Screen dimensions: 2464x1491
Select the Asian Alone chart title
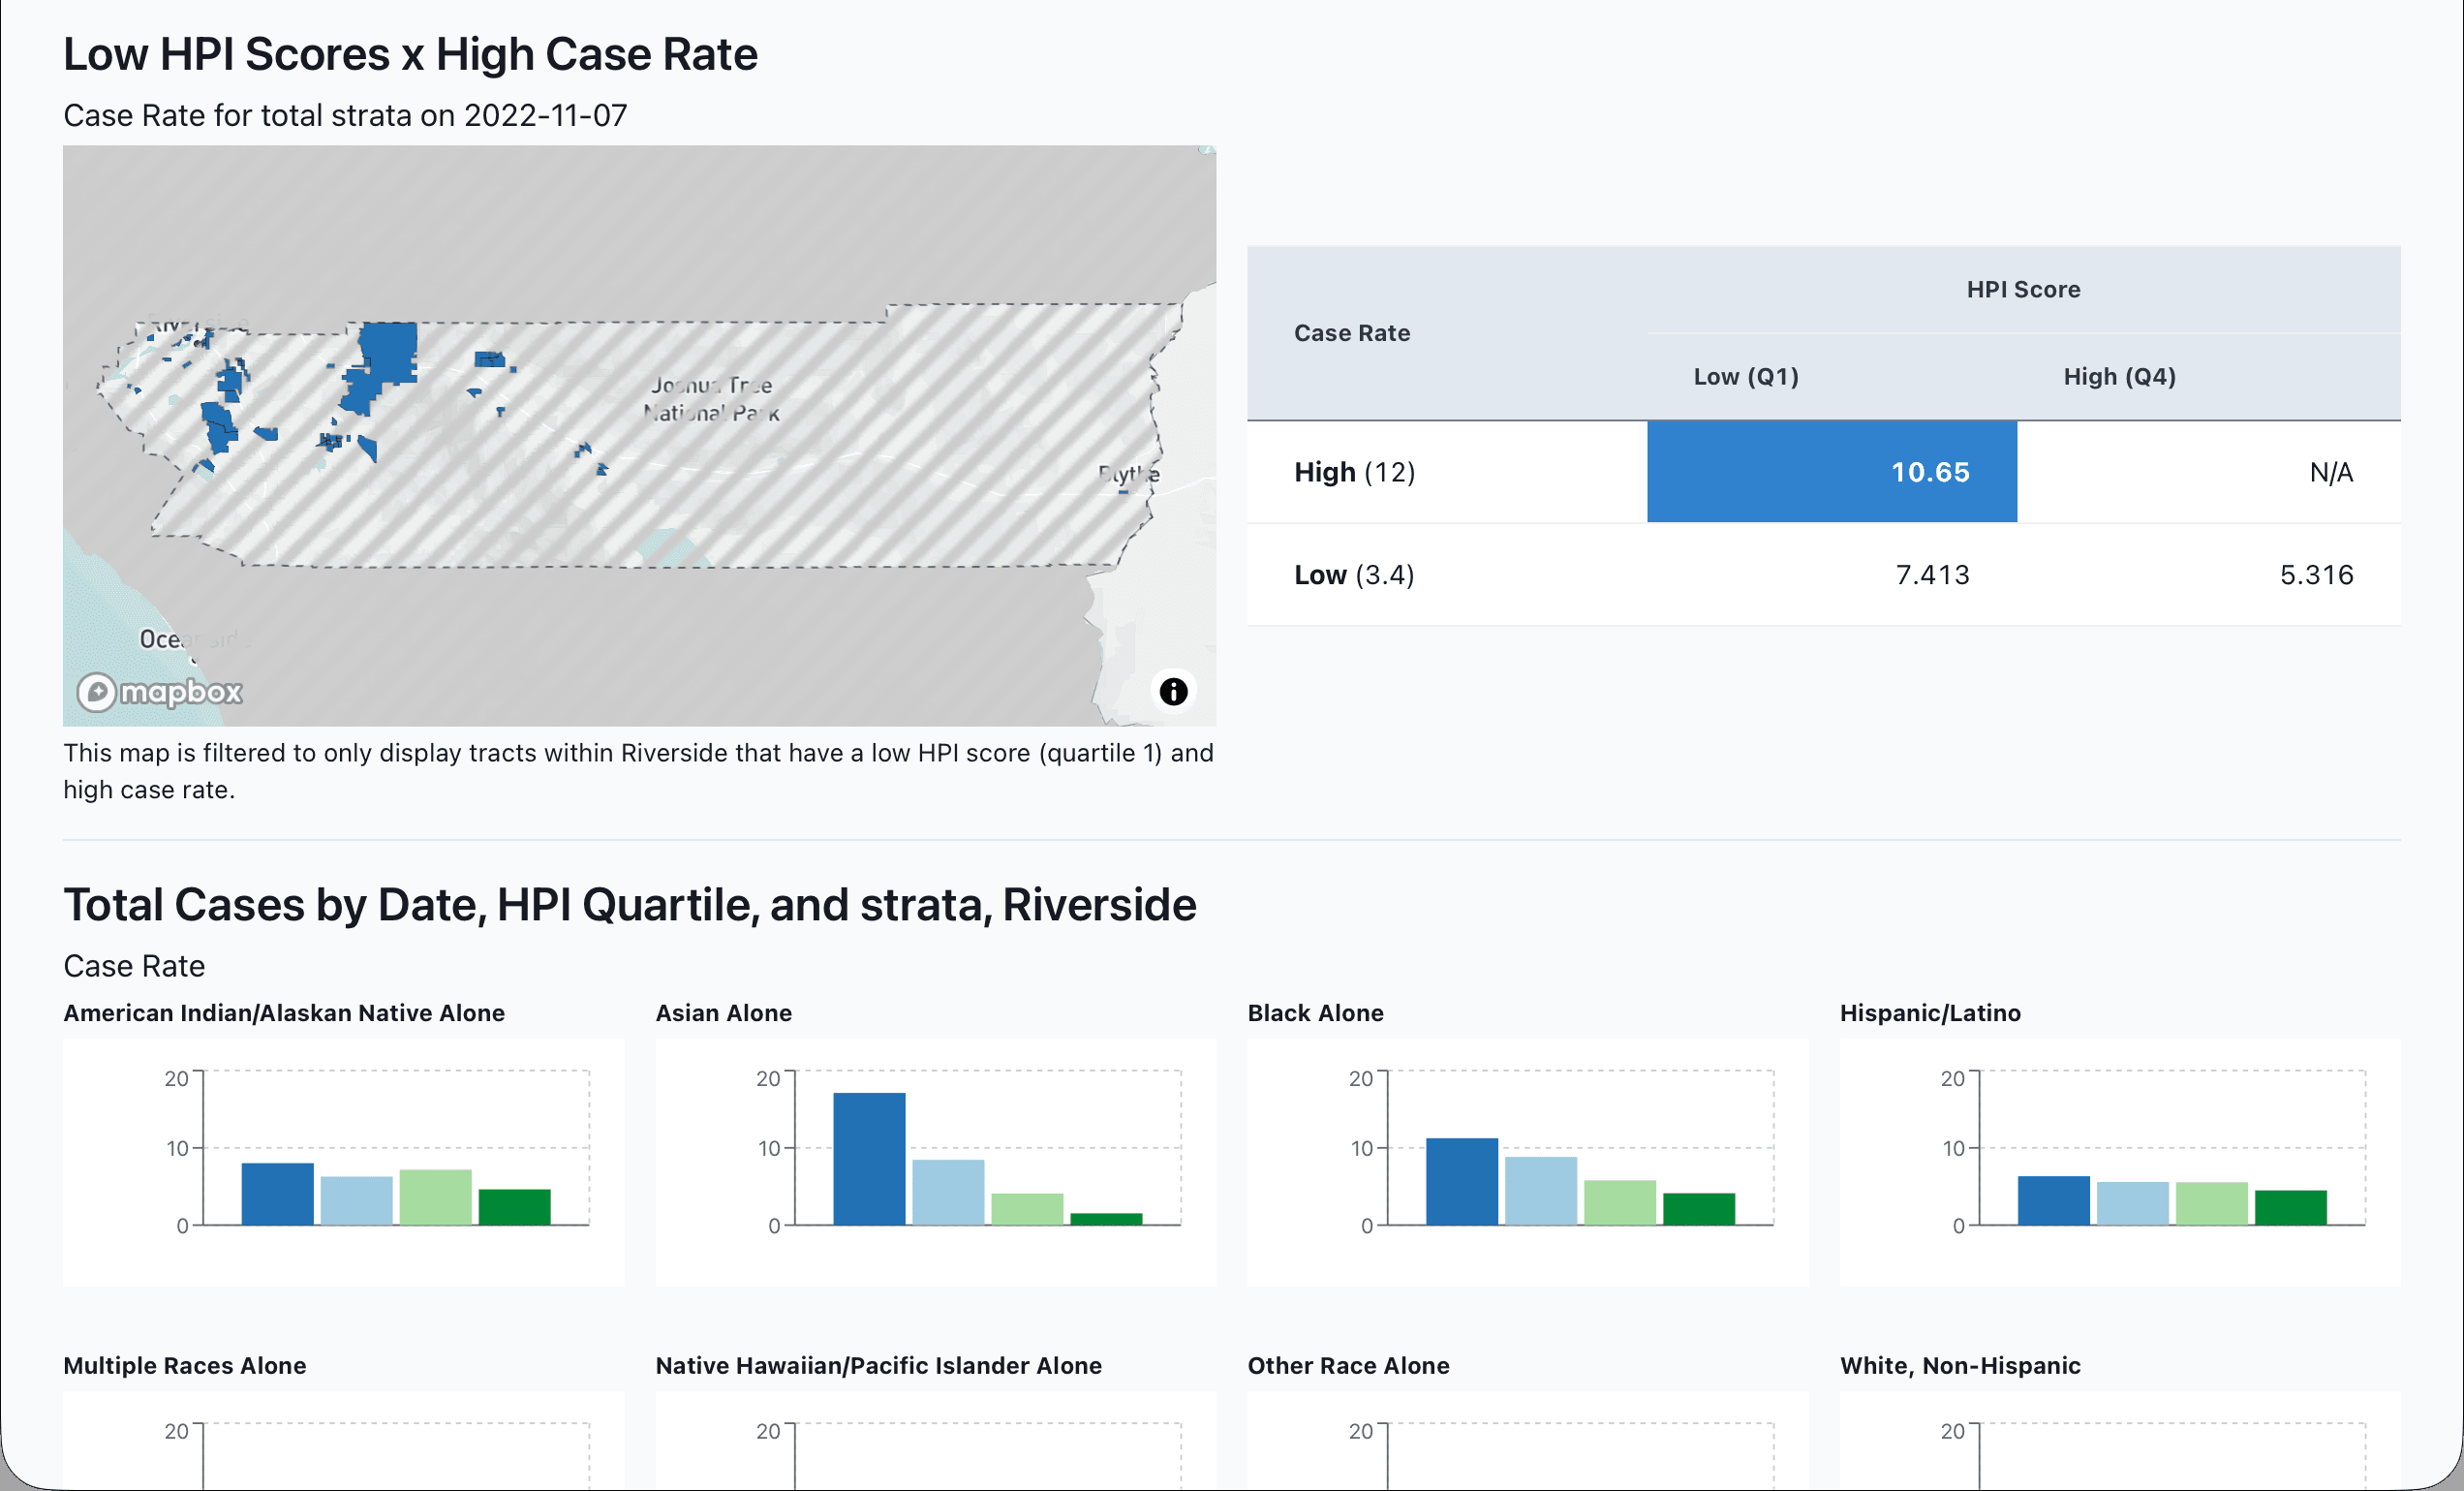724,1012
